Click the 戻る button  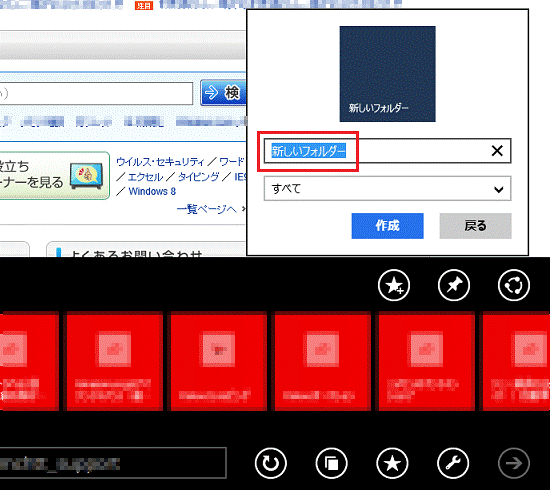[x=475, y=226]
